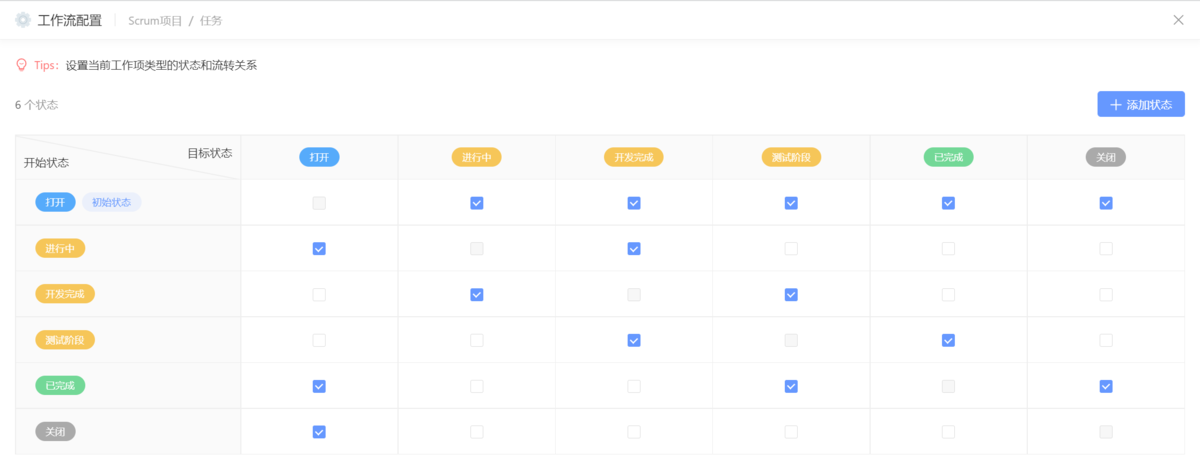Click the '6 个状态' count text
The image size is (1200, 470).
tap(36, 105)
